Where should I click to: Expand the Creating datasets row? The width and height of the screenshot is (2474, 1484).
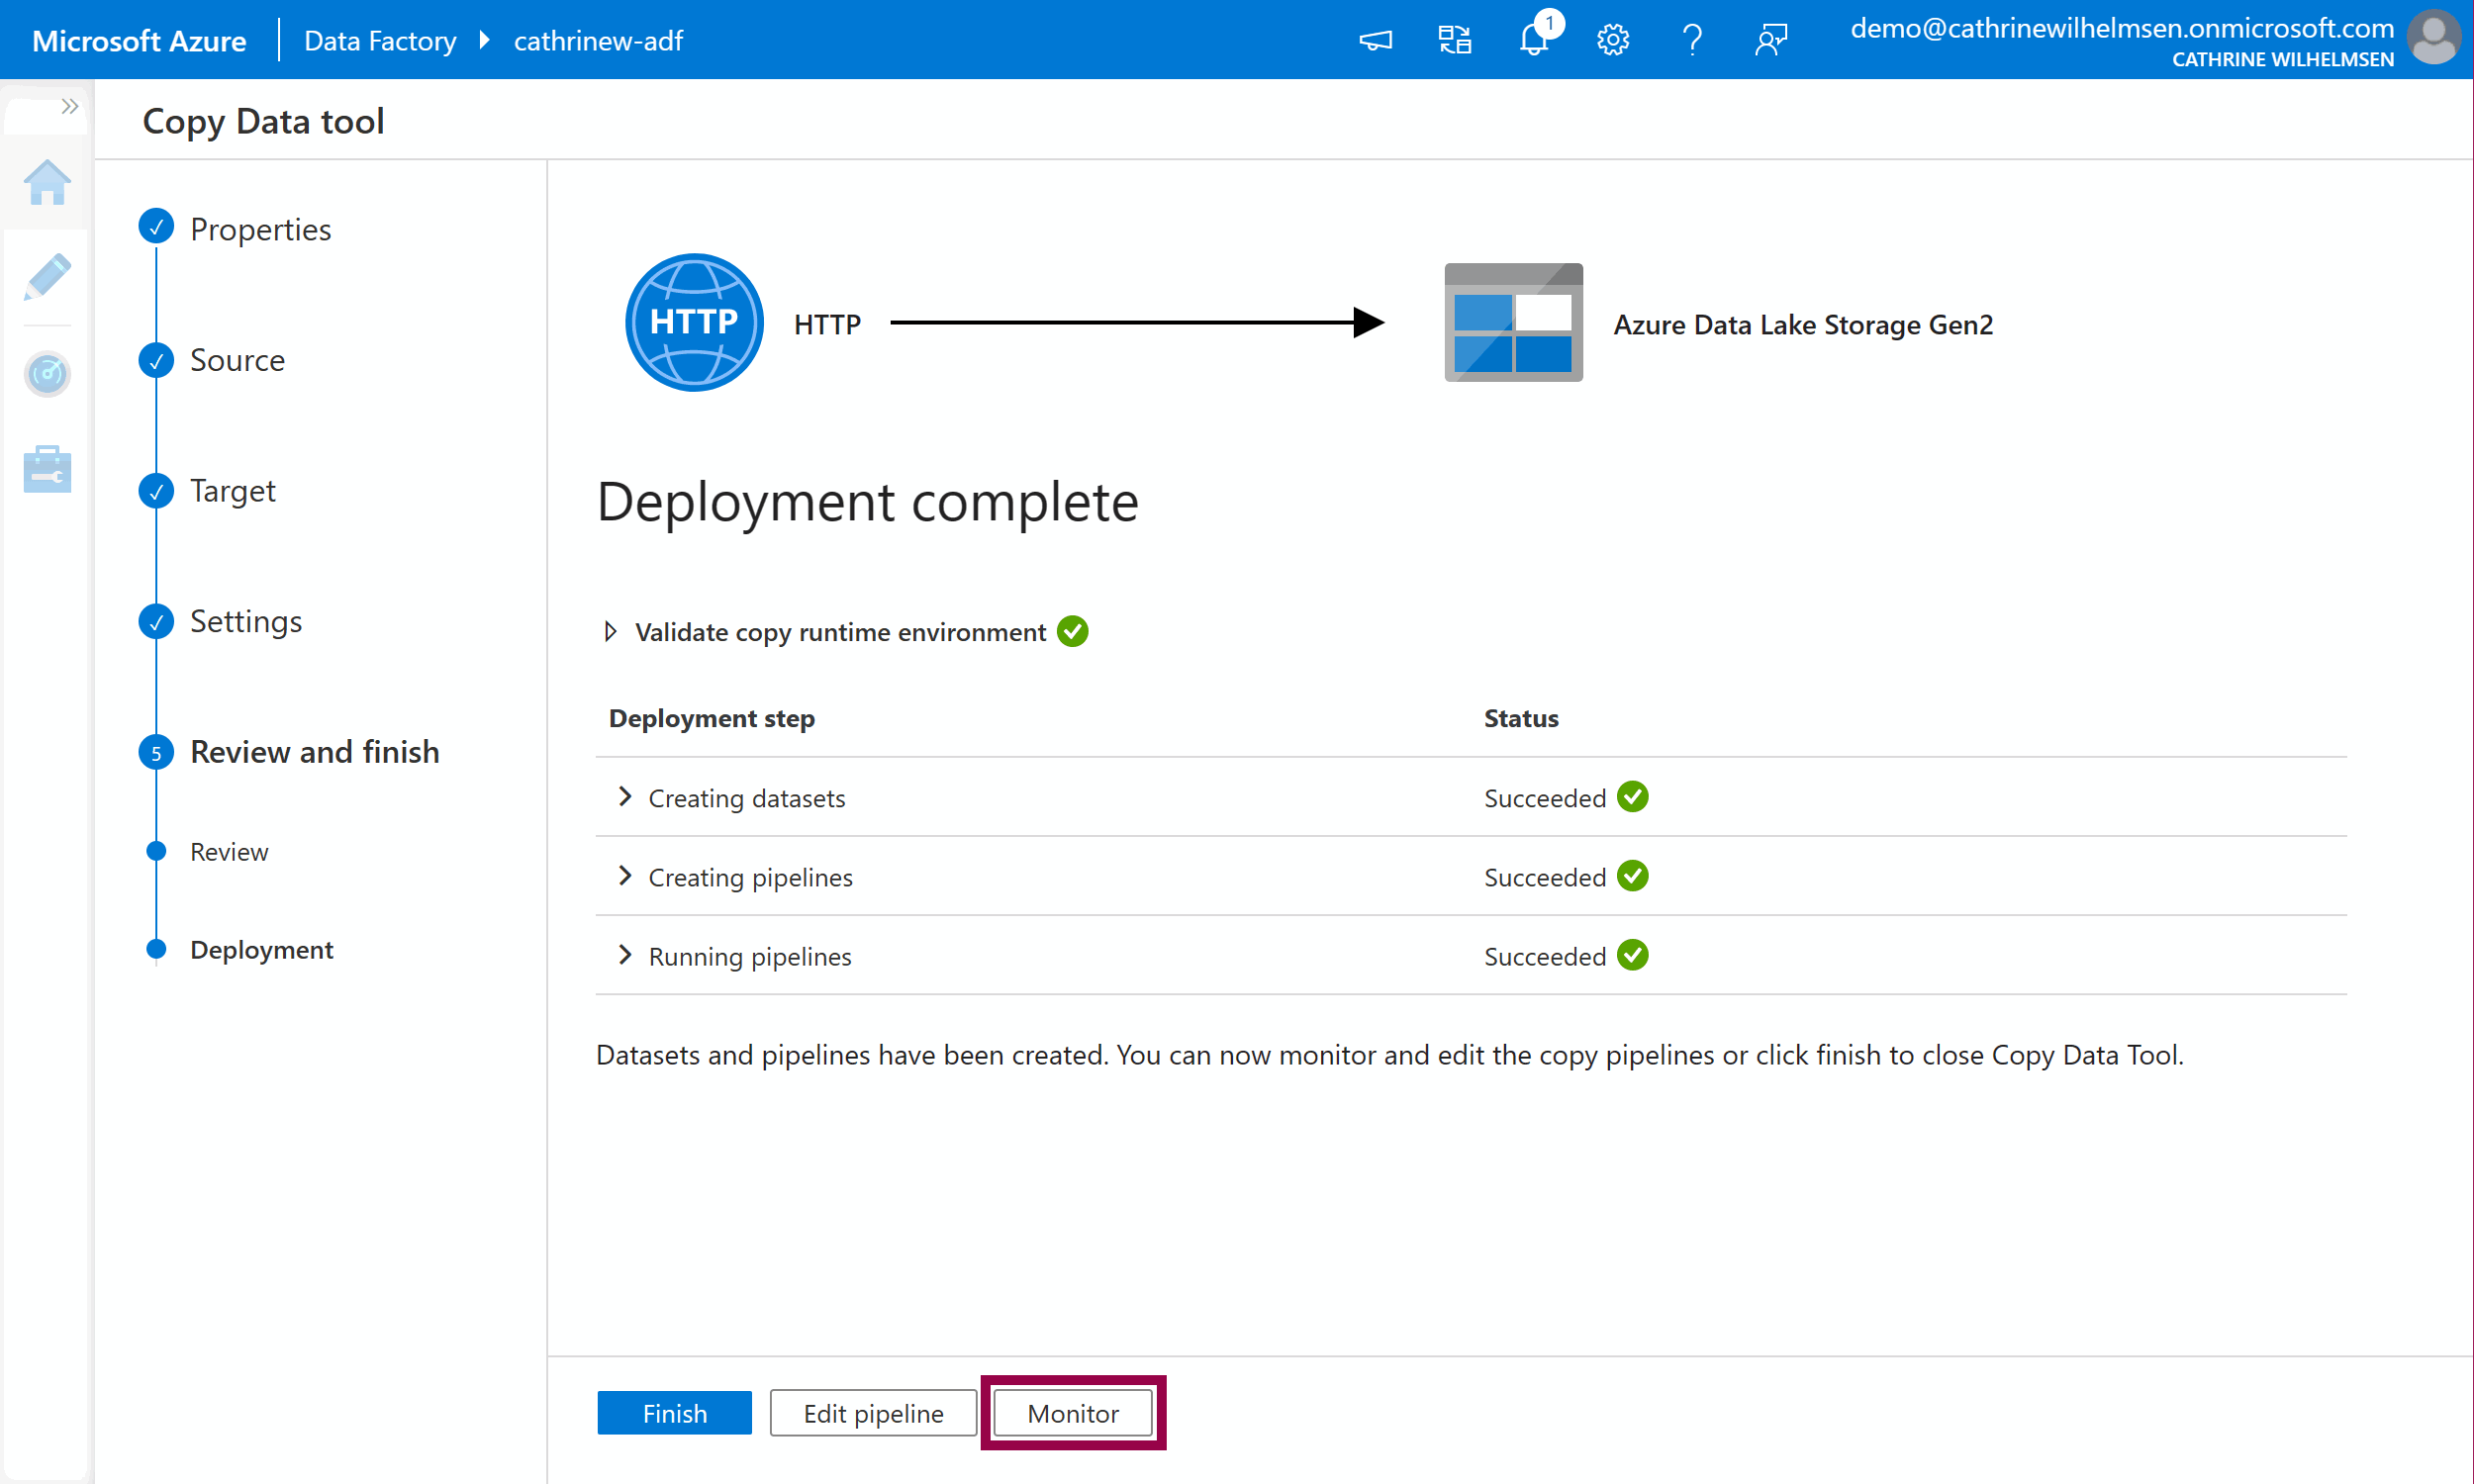pos(625,796)
